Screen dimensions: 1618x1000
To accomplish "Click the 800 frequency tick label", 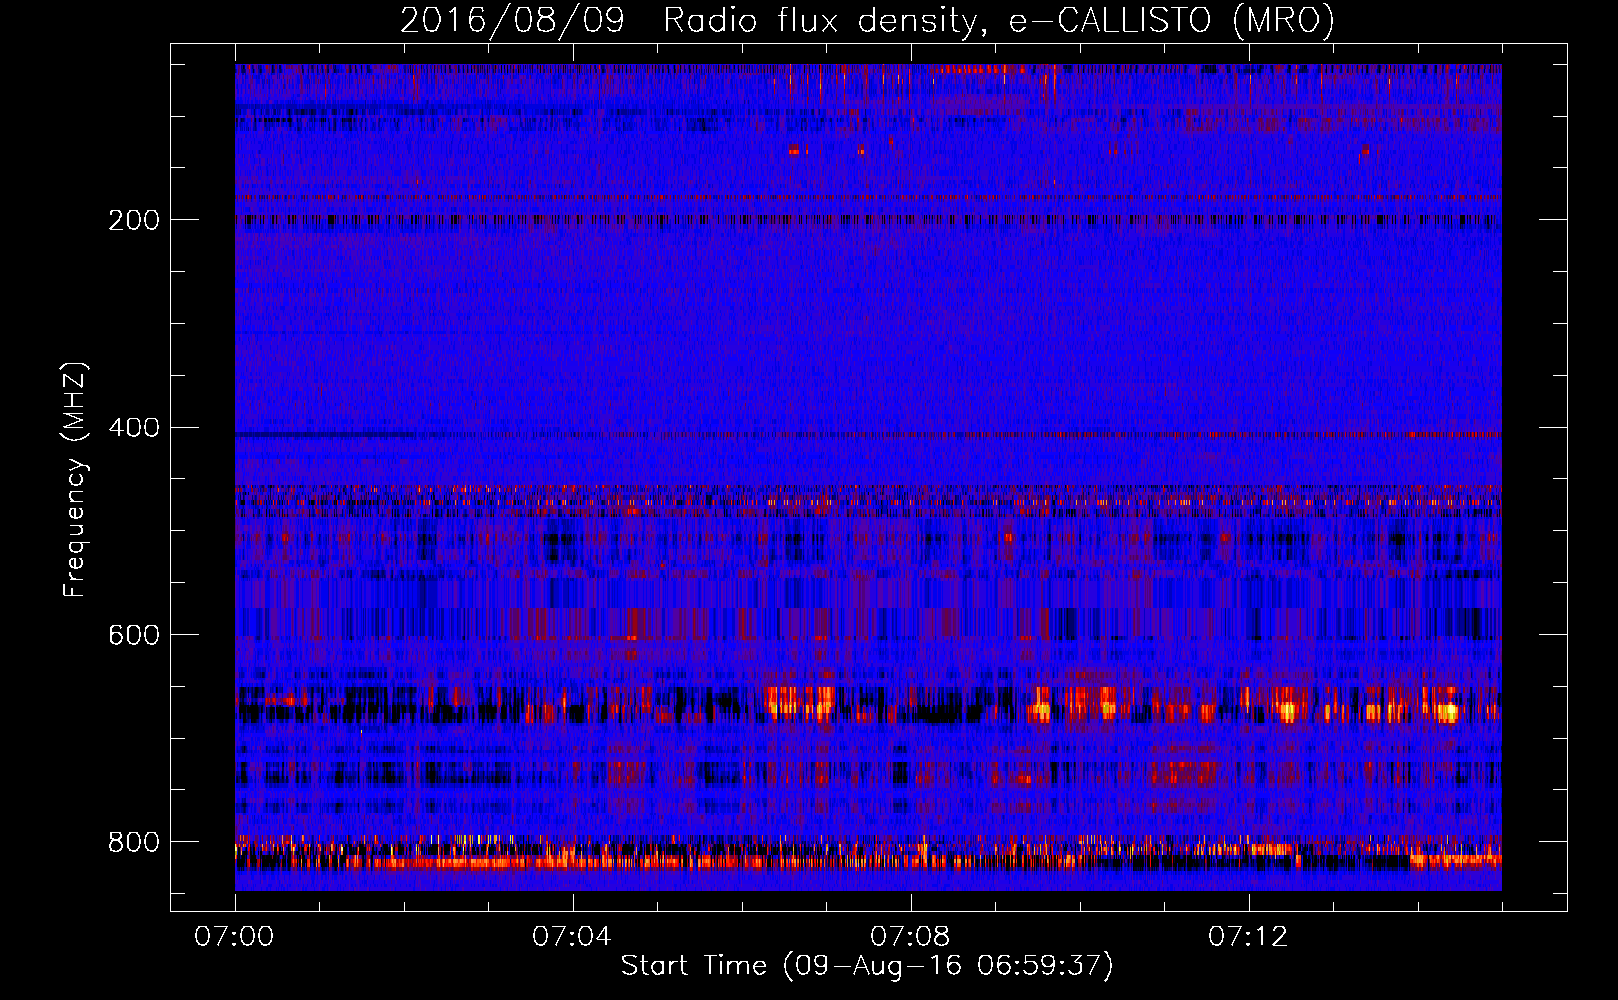I will click(134, 843).
